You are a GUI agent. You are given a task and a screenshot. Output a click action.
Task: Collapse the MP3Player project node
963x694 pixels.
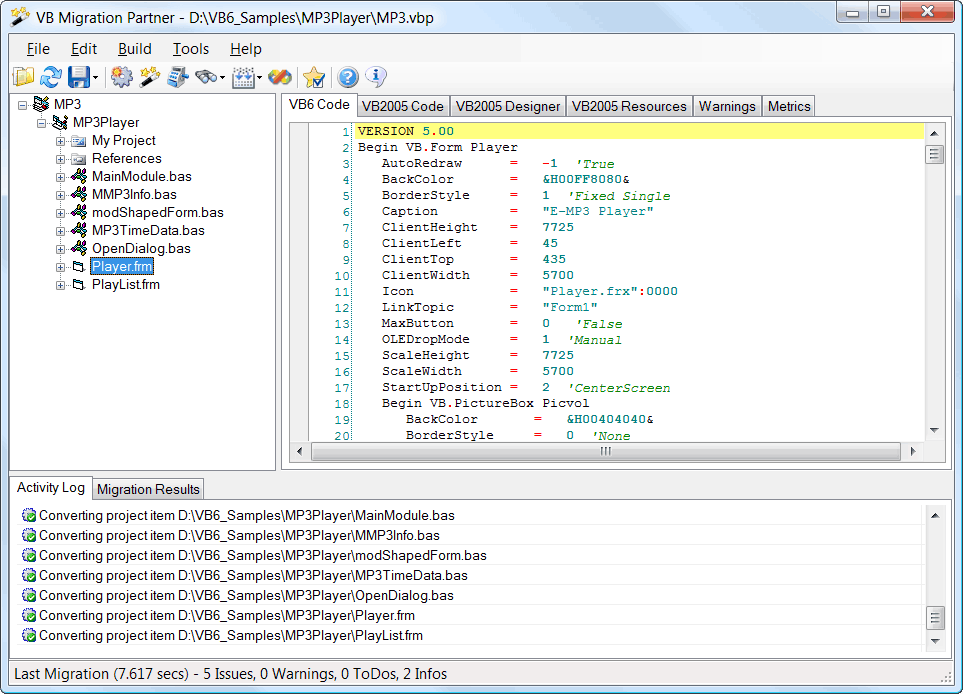(41, 123)
